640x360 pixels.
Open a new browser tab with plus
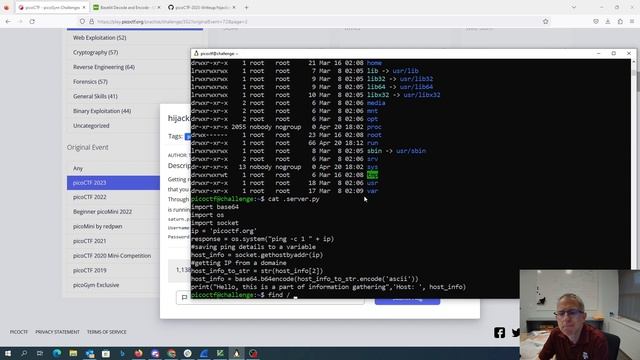pos(246,7)
